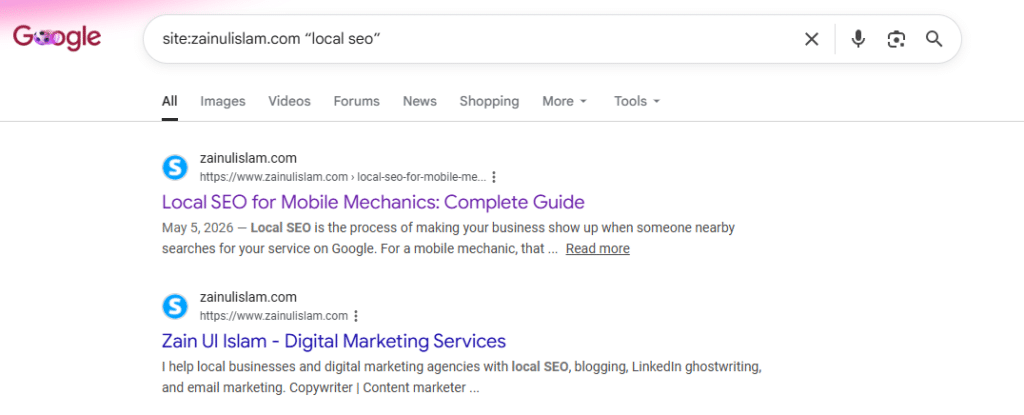Start voice search with microphone icon
Viewport: 1024px width, 415px height.
tap(858, 39)
